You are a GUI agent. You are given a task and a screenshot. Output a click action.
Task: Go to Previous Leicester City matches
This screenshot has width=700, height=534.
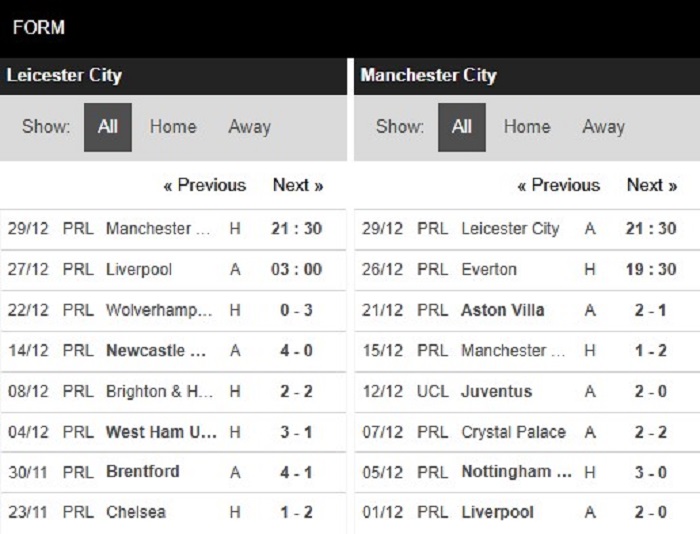(x=205, y=185)
